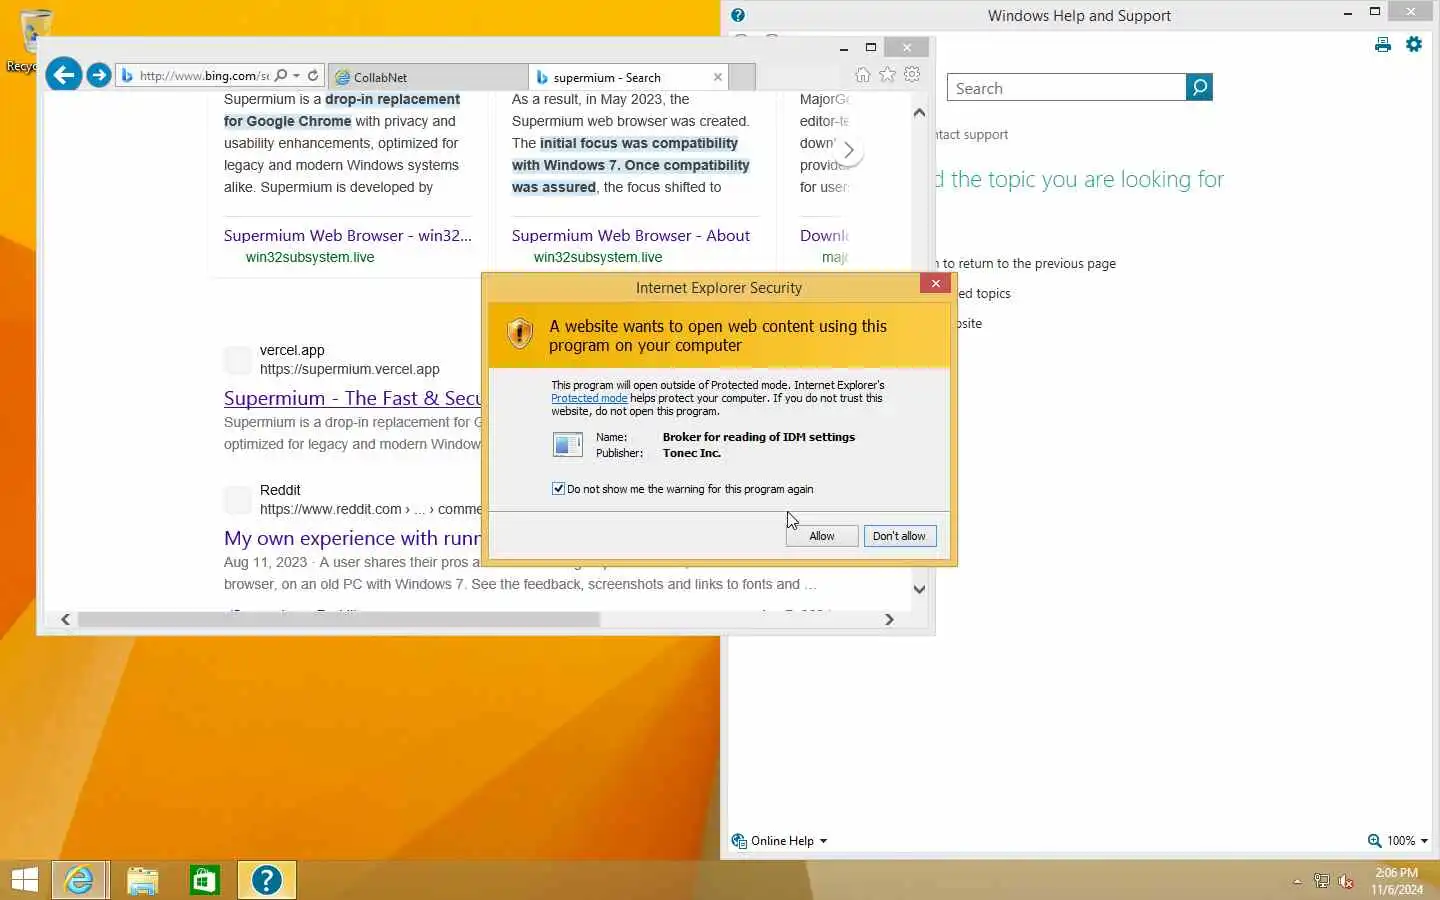Image resolution: width=1440 pixels, height=900 pixels.
Task: Uncheck Do not show me the warning checkbox
Action: pos(558,489)
